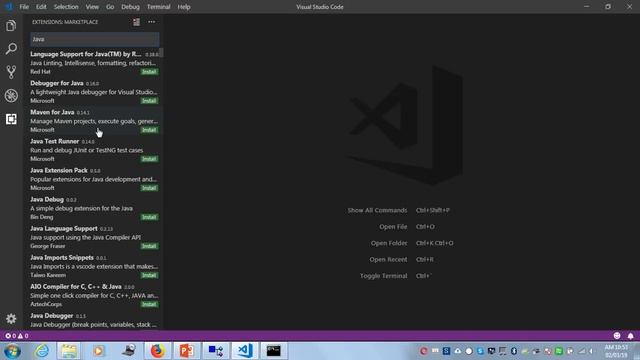Image resolution: width=640 pixels, height=360 pixels.
Task: Open PowerPoint from taskbar
Action: point(187,351)
